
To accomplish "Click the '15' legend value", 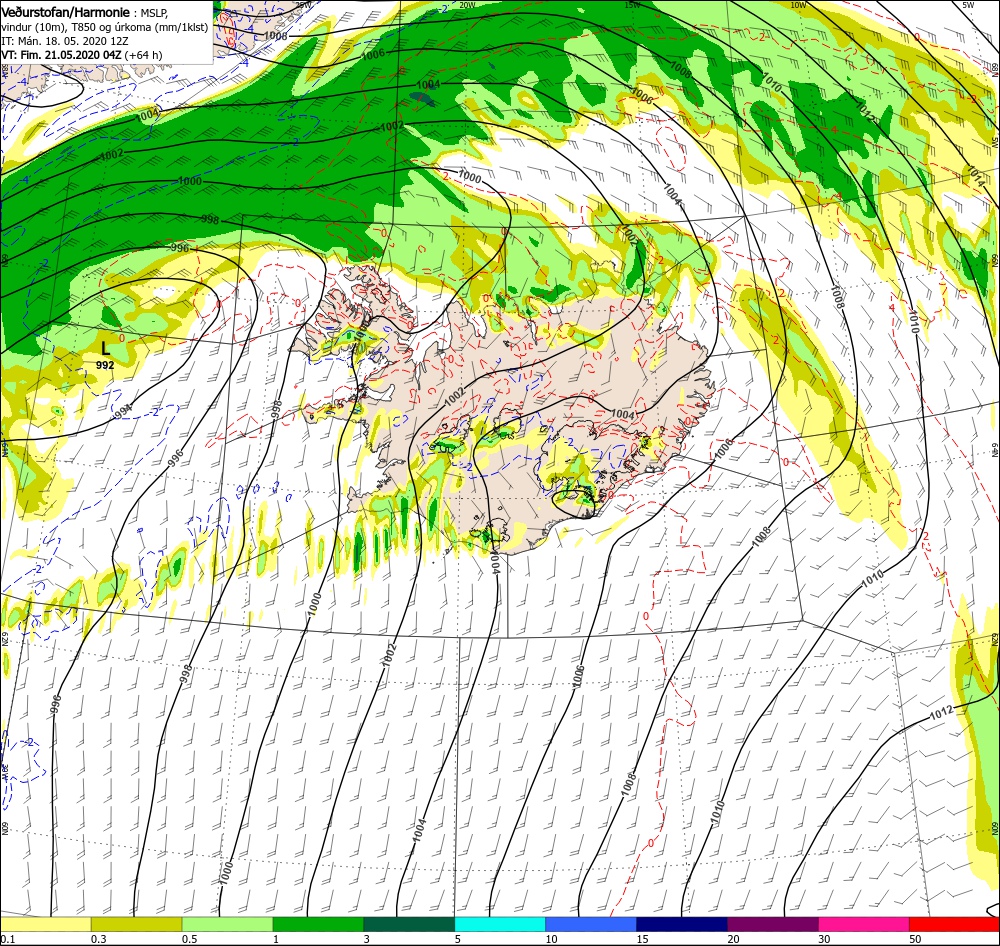I will coord(642,939).
